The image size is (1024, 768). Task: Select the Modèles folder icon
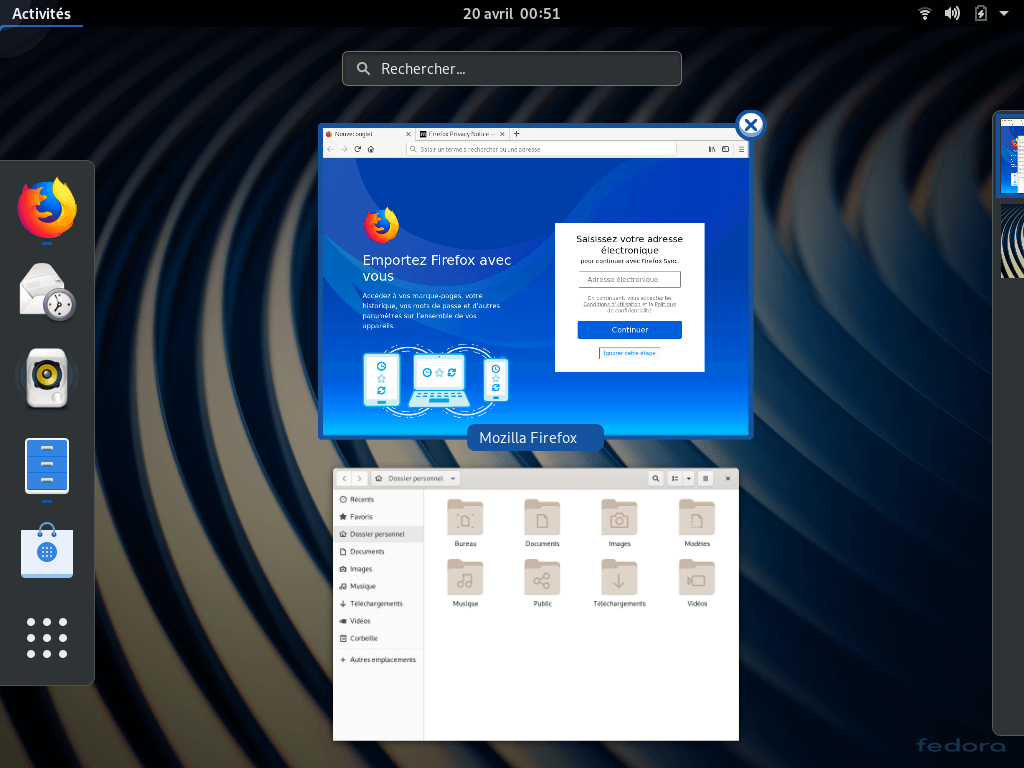click(x=697, y=518)
